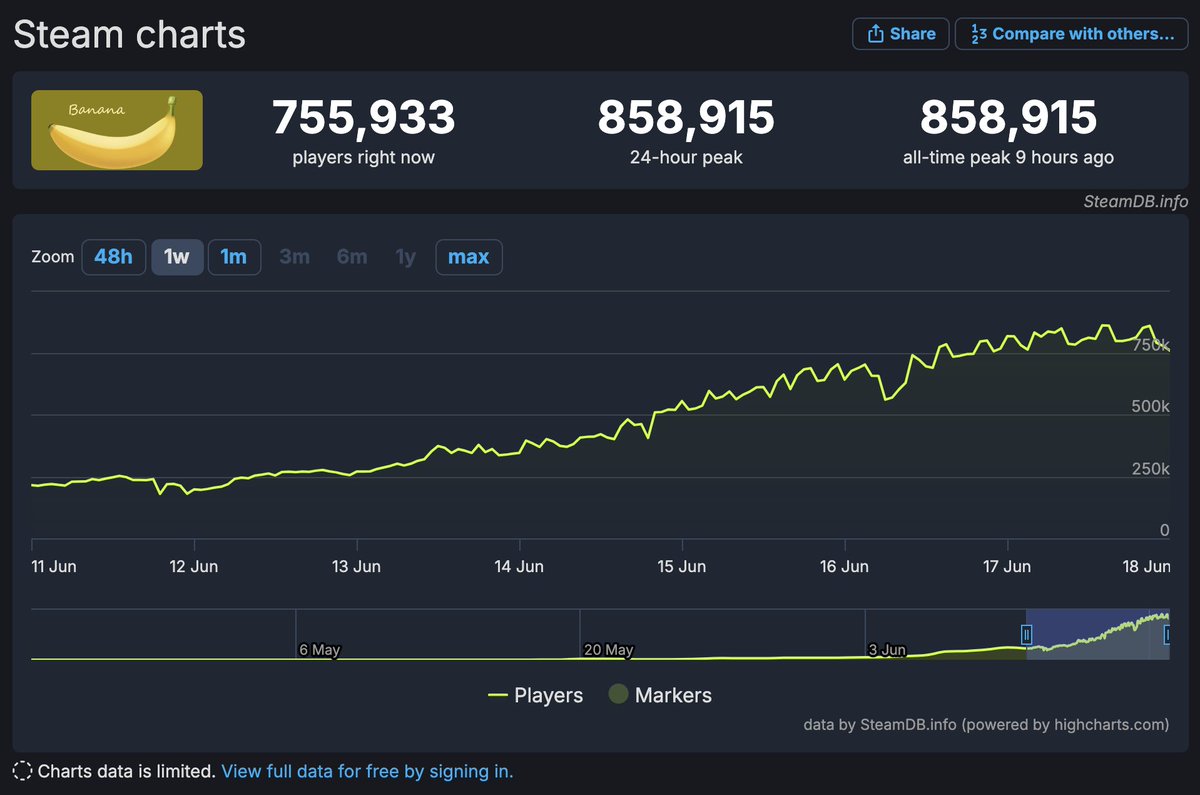1200x795 pixels.
Task: Choose the 6m zoom option
Action: [352, 257]
